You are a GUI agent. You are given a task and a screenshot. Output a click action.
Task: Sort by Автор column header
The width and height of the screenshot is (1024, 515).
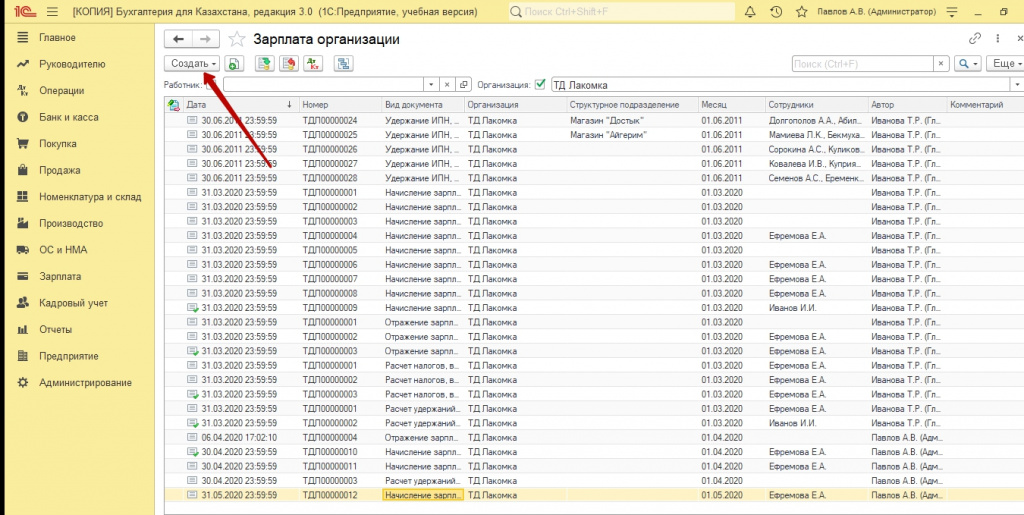(906, 104)
